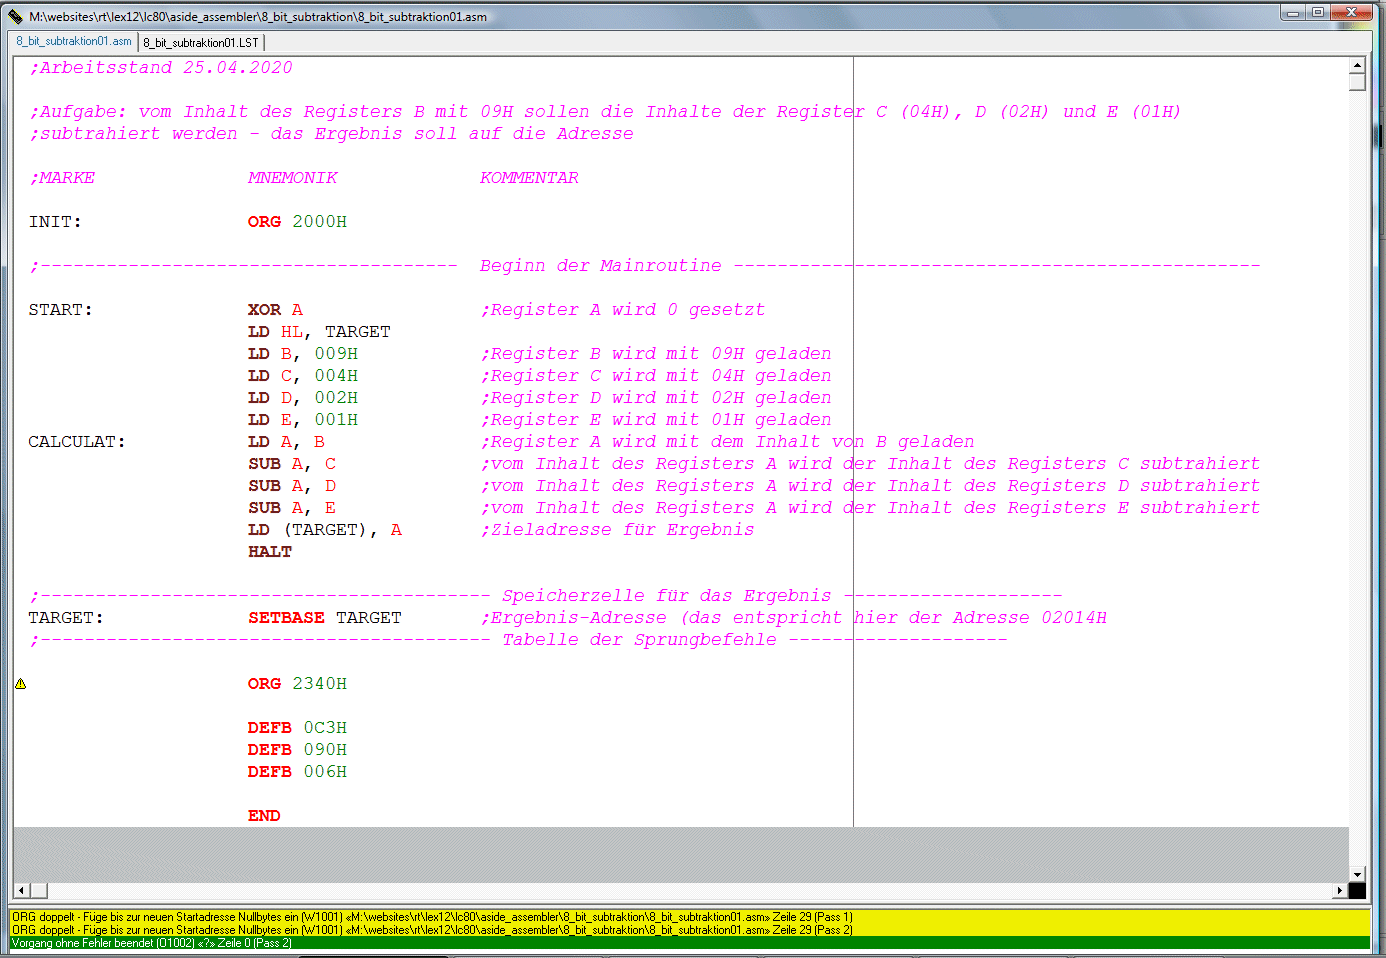Click the XOR A instruction line
The width and height of the screenshot is (1386, 958).
point(275,310)
